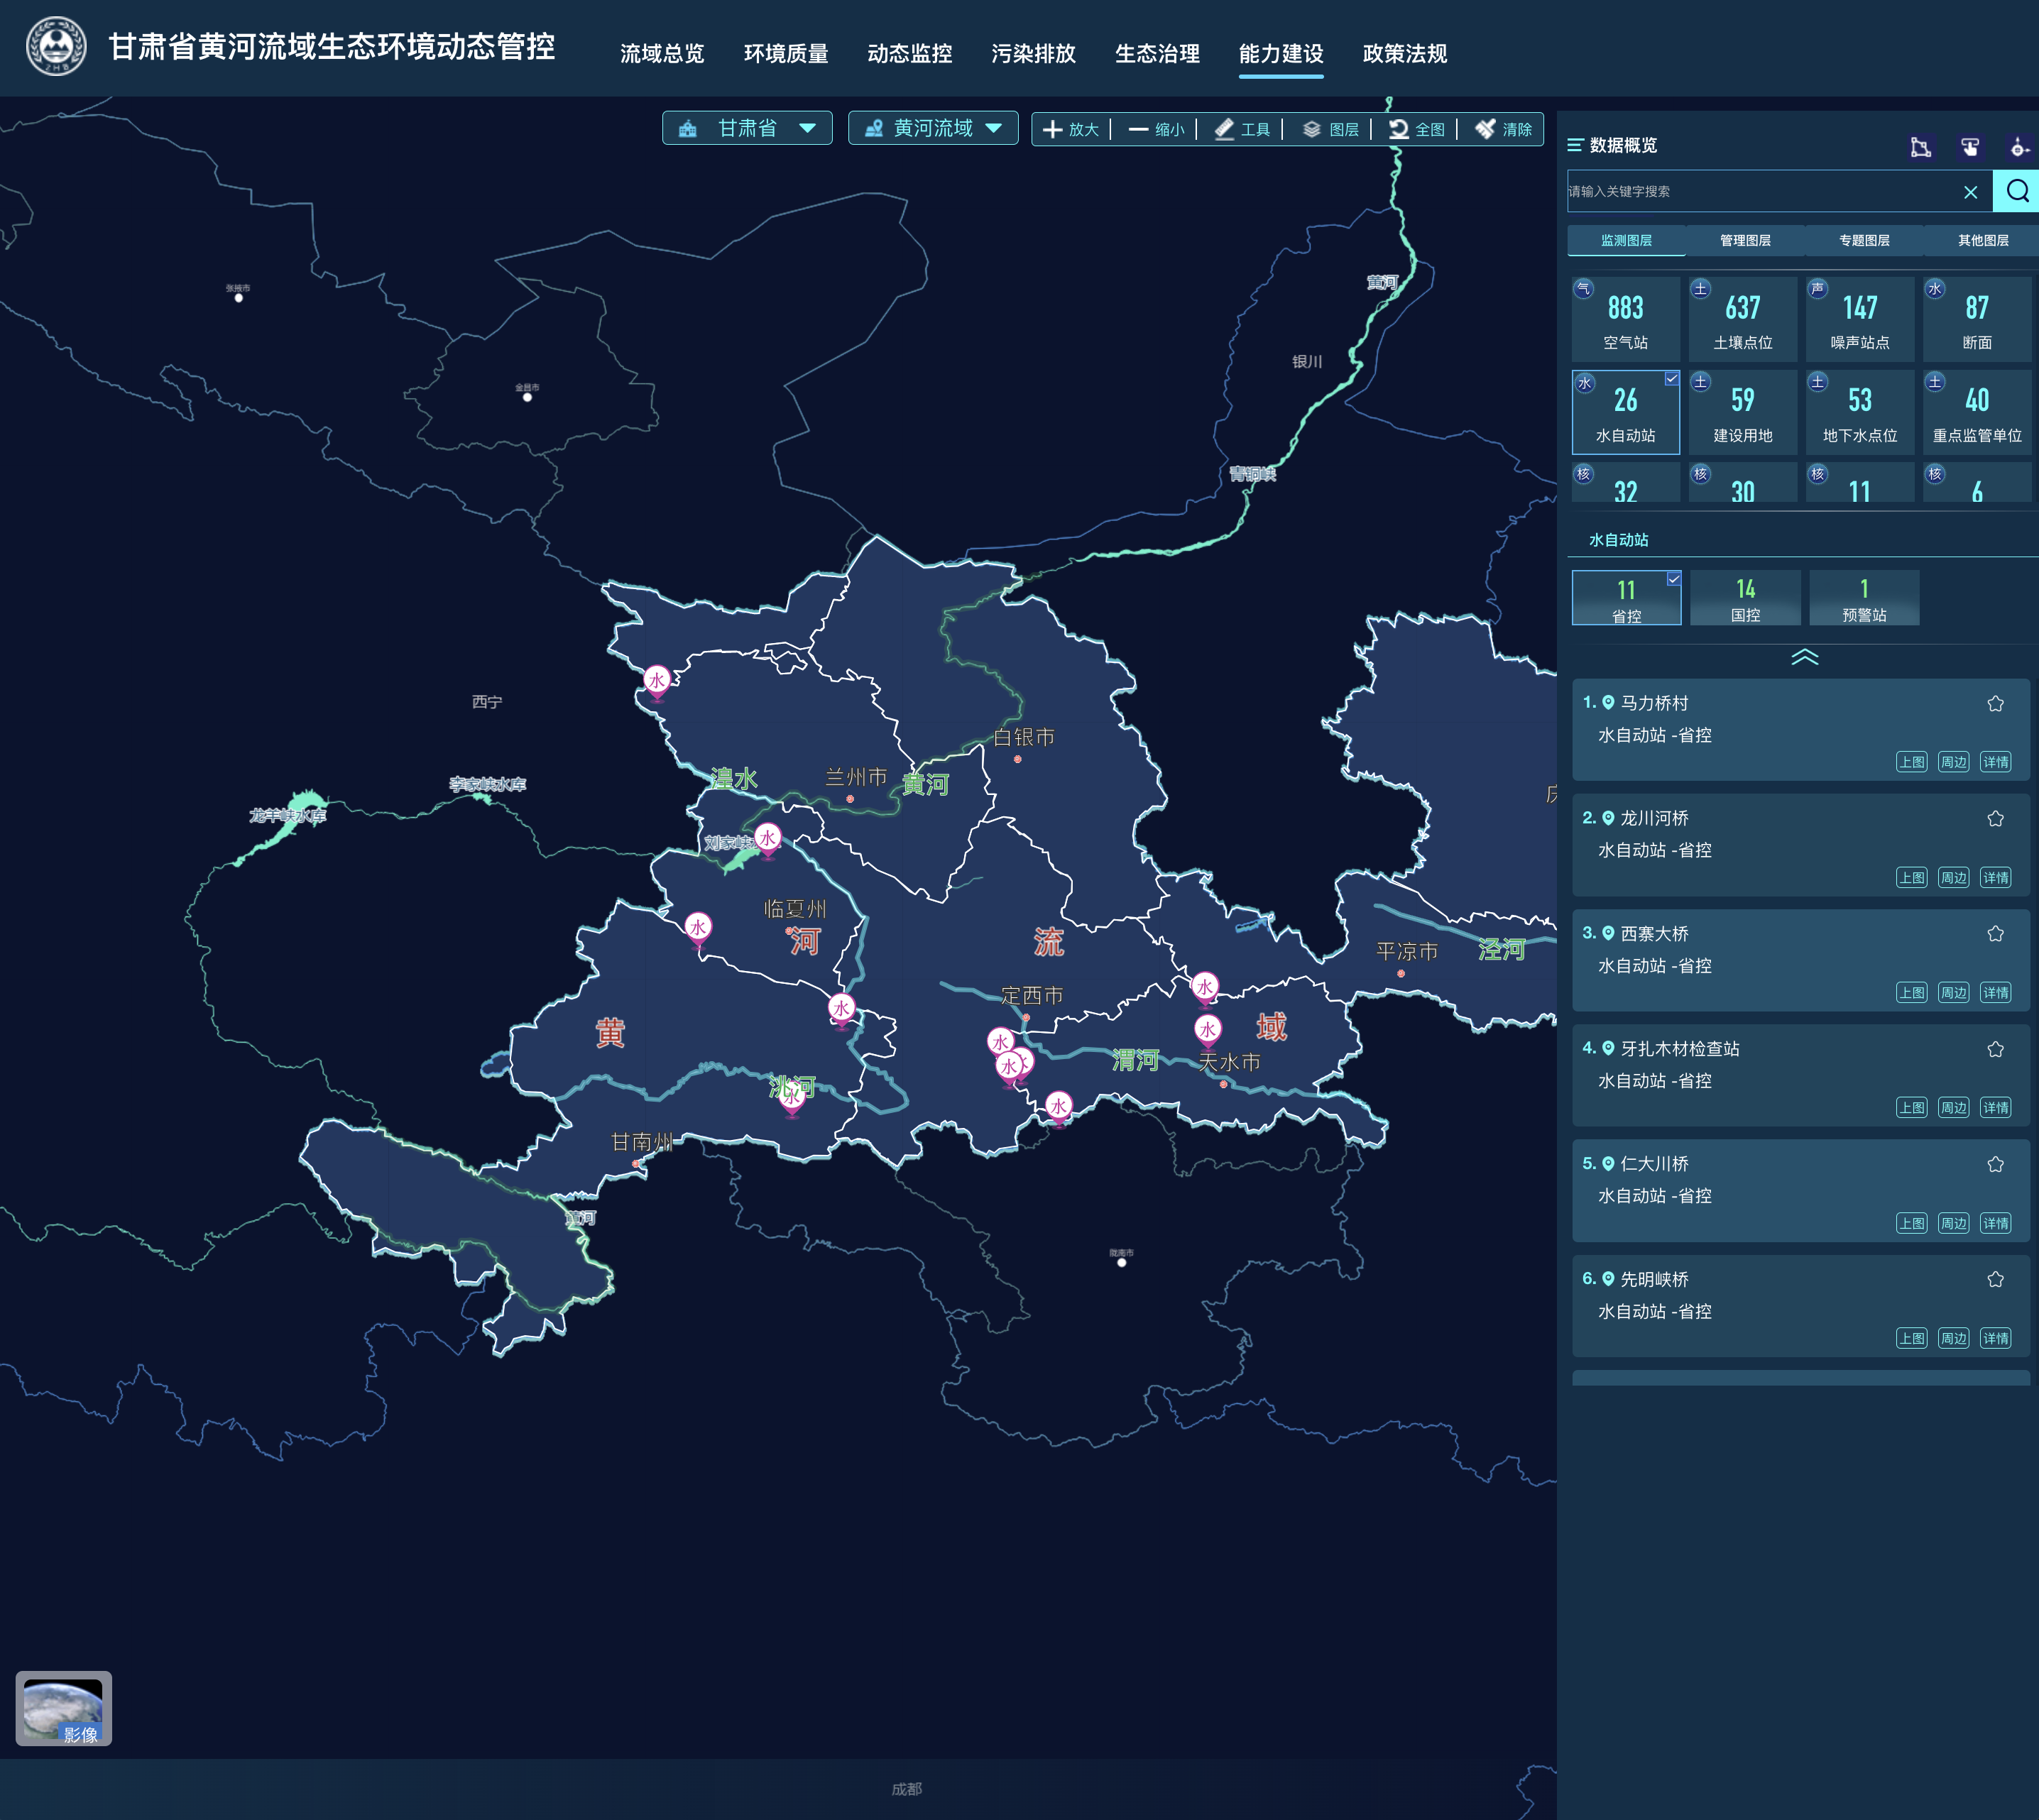The height and width of the screenshot is (1820, 2039).
Task: Toggle the 地下水点位 53 layer tile
Action: 1859,412
